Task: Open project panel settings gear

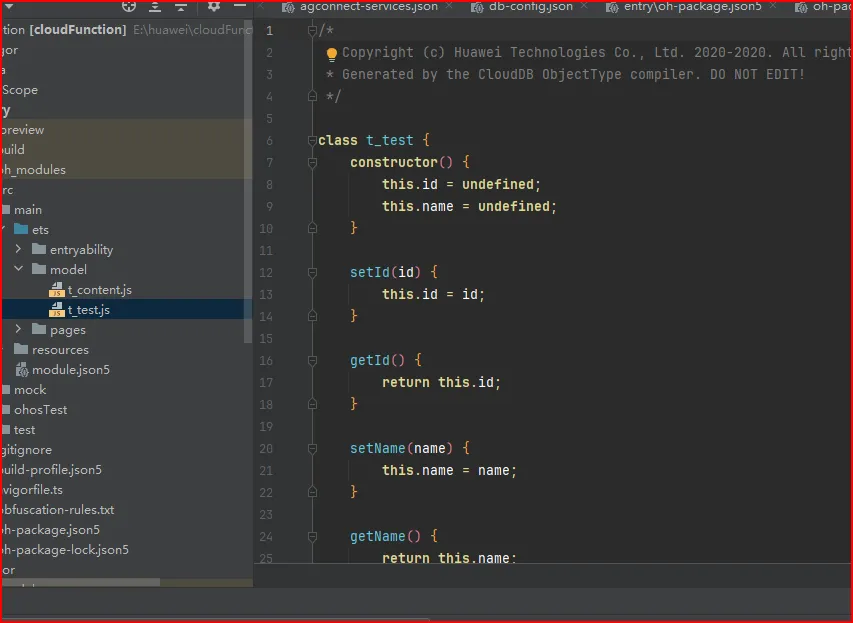Action: tap(214, 6)
